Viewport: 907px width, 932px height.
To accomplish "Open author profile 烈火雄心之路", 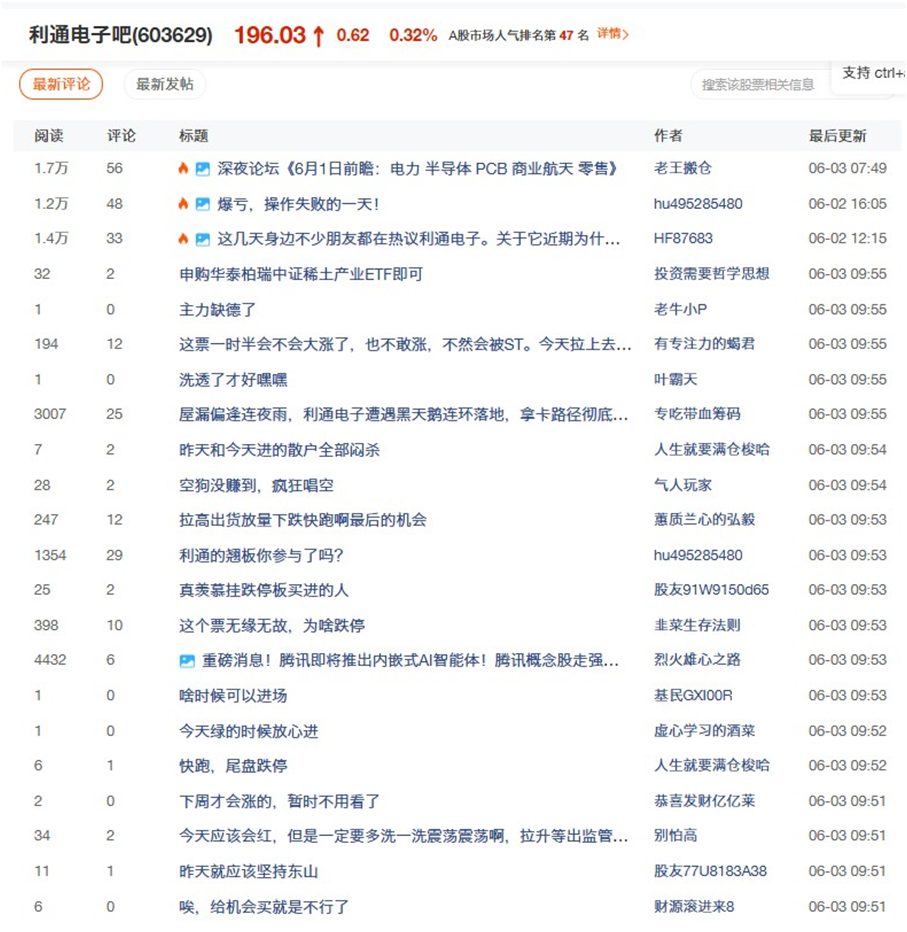I will pyautogui.click(x=697, y=660).
